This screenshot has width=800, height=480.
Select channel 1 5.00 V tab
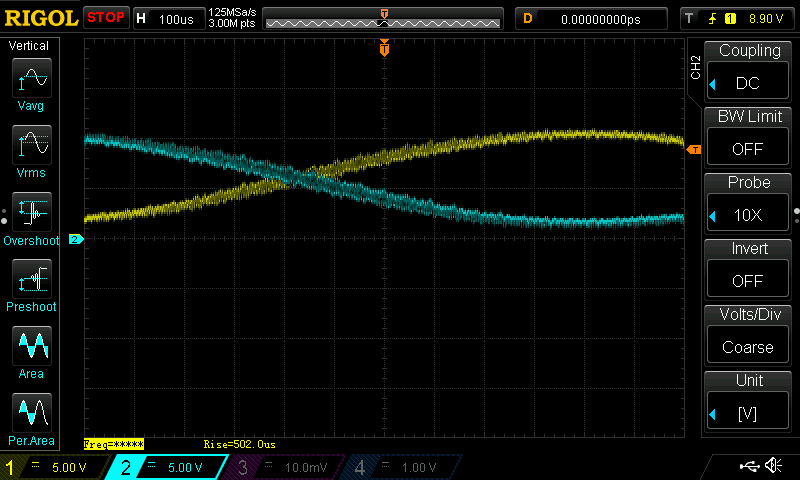tap(55, 467)
